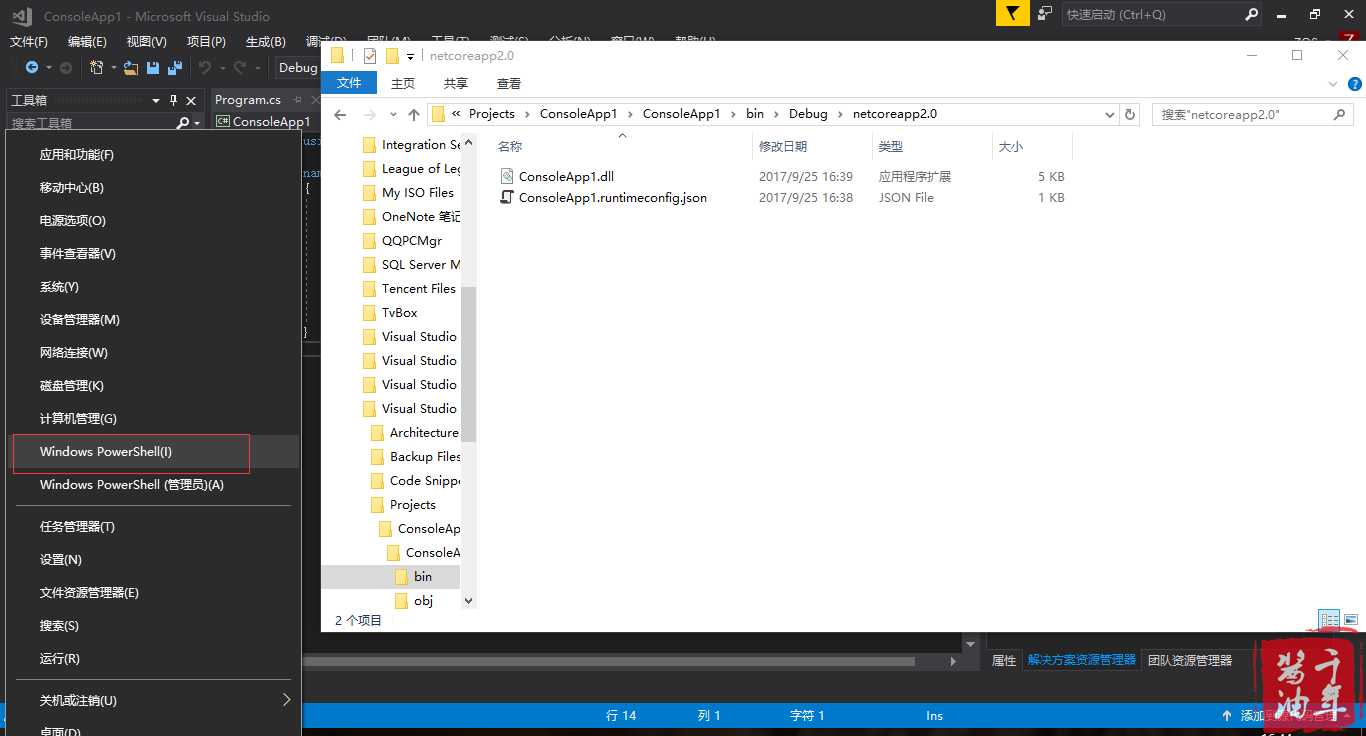The height and width of the screenshot is (736, 1366).
Task: Open Explorer help question mark icon
Action: (x=1354, y=84)
